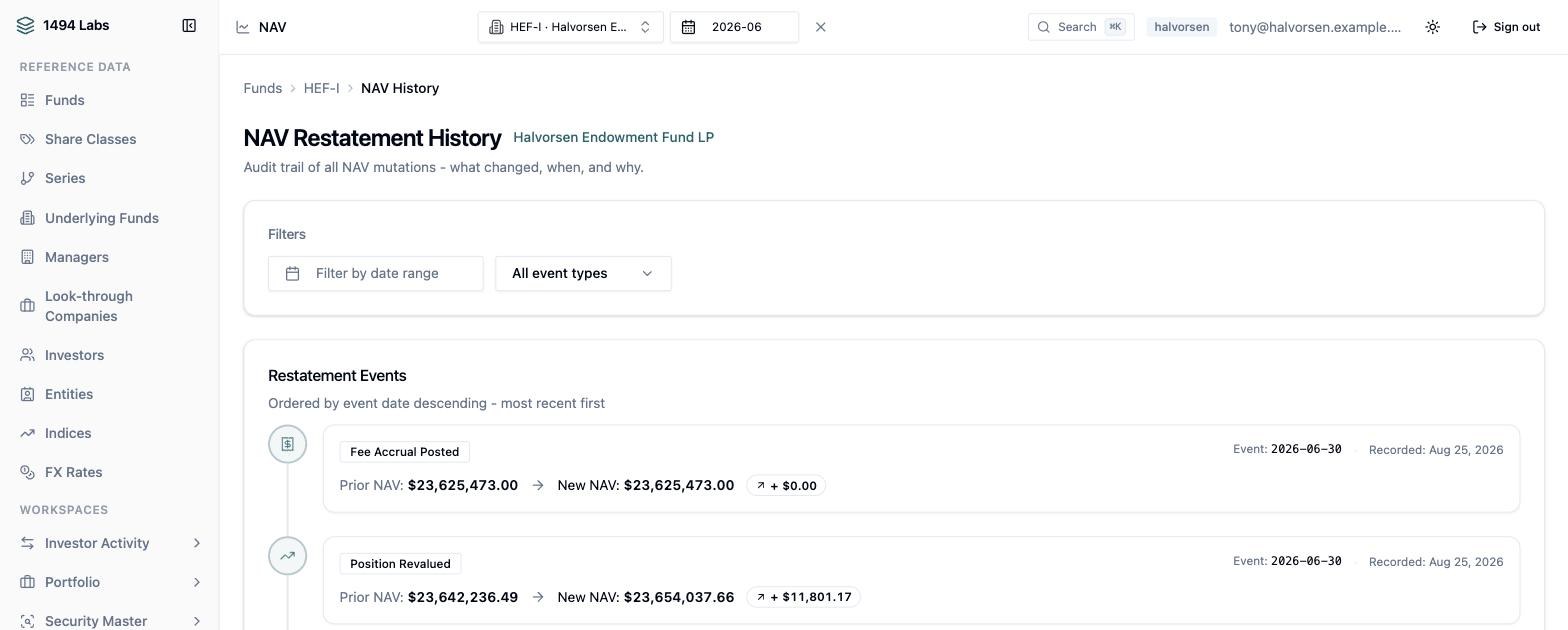Screen dimensions: 1568x630
Task: Click the halvorsen tenant badge
Action: 1182,27
